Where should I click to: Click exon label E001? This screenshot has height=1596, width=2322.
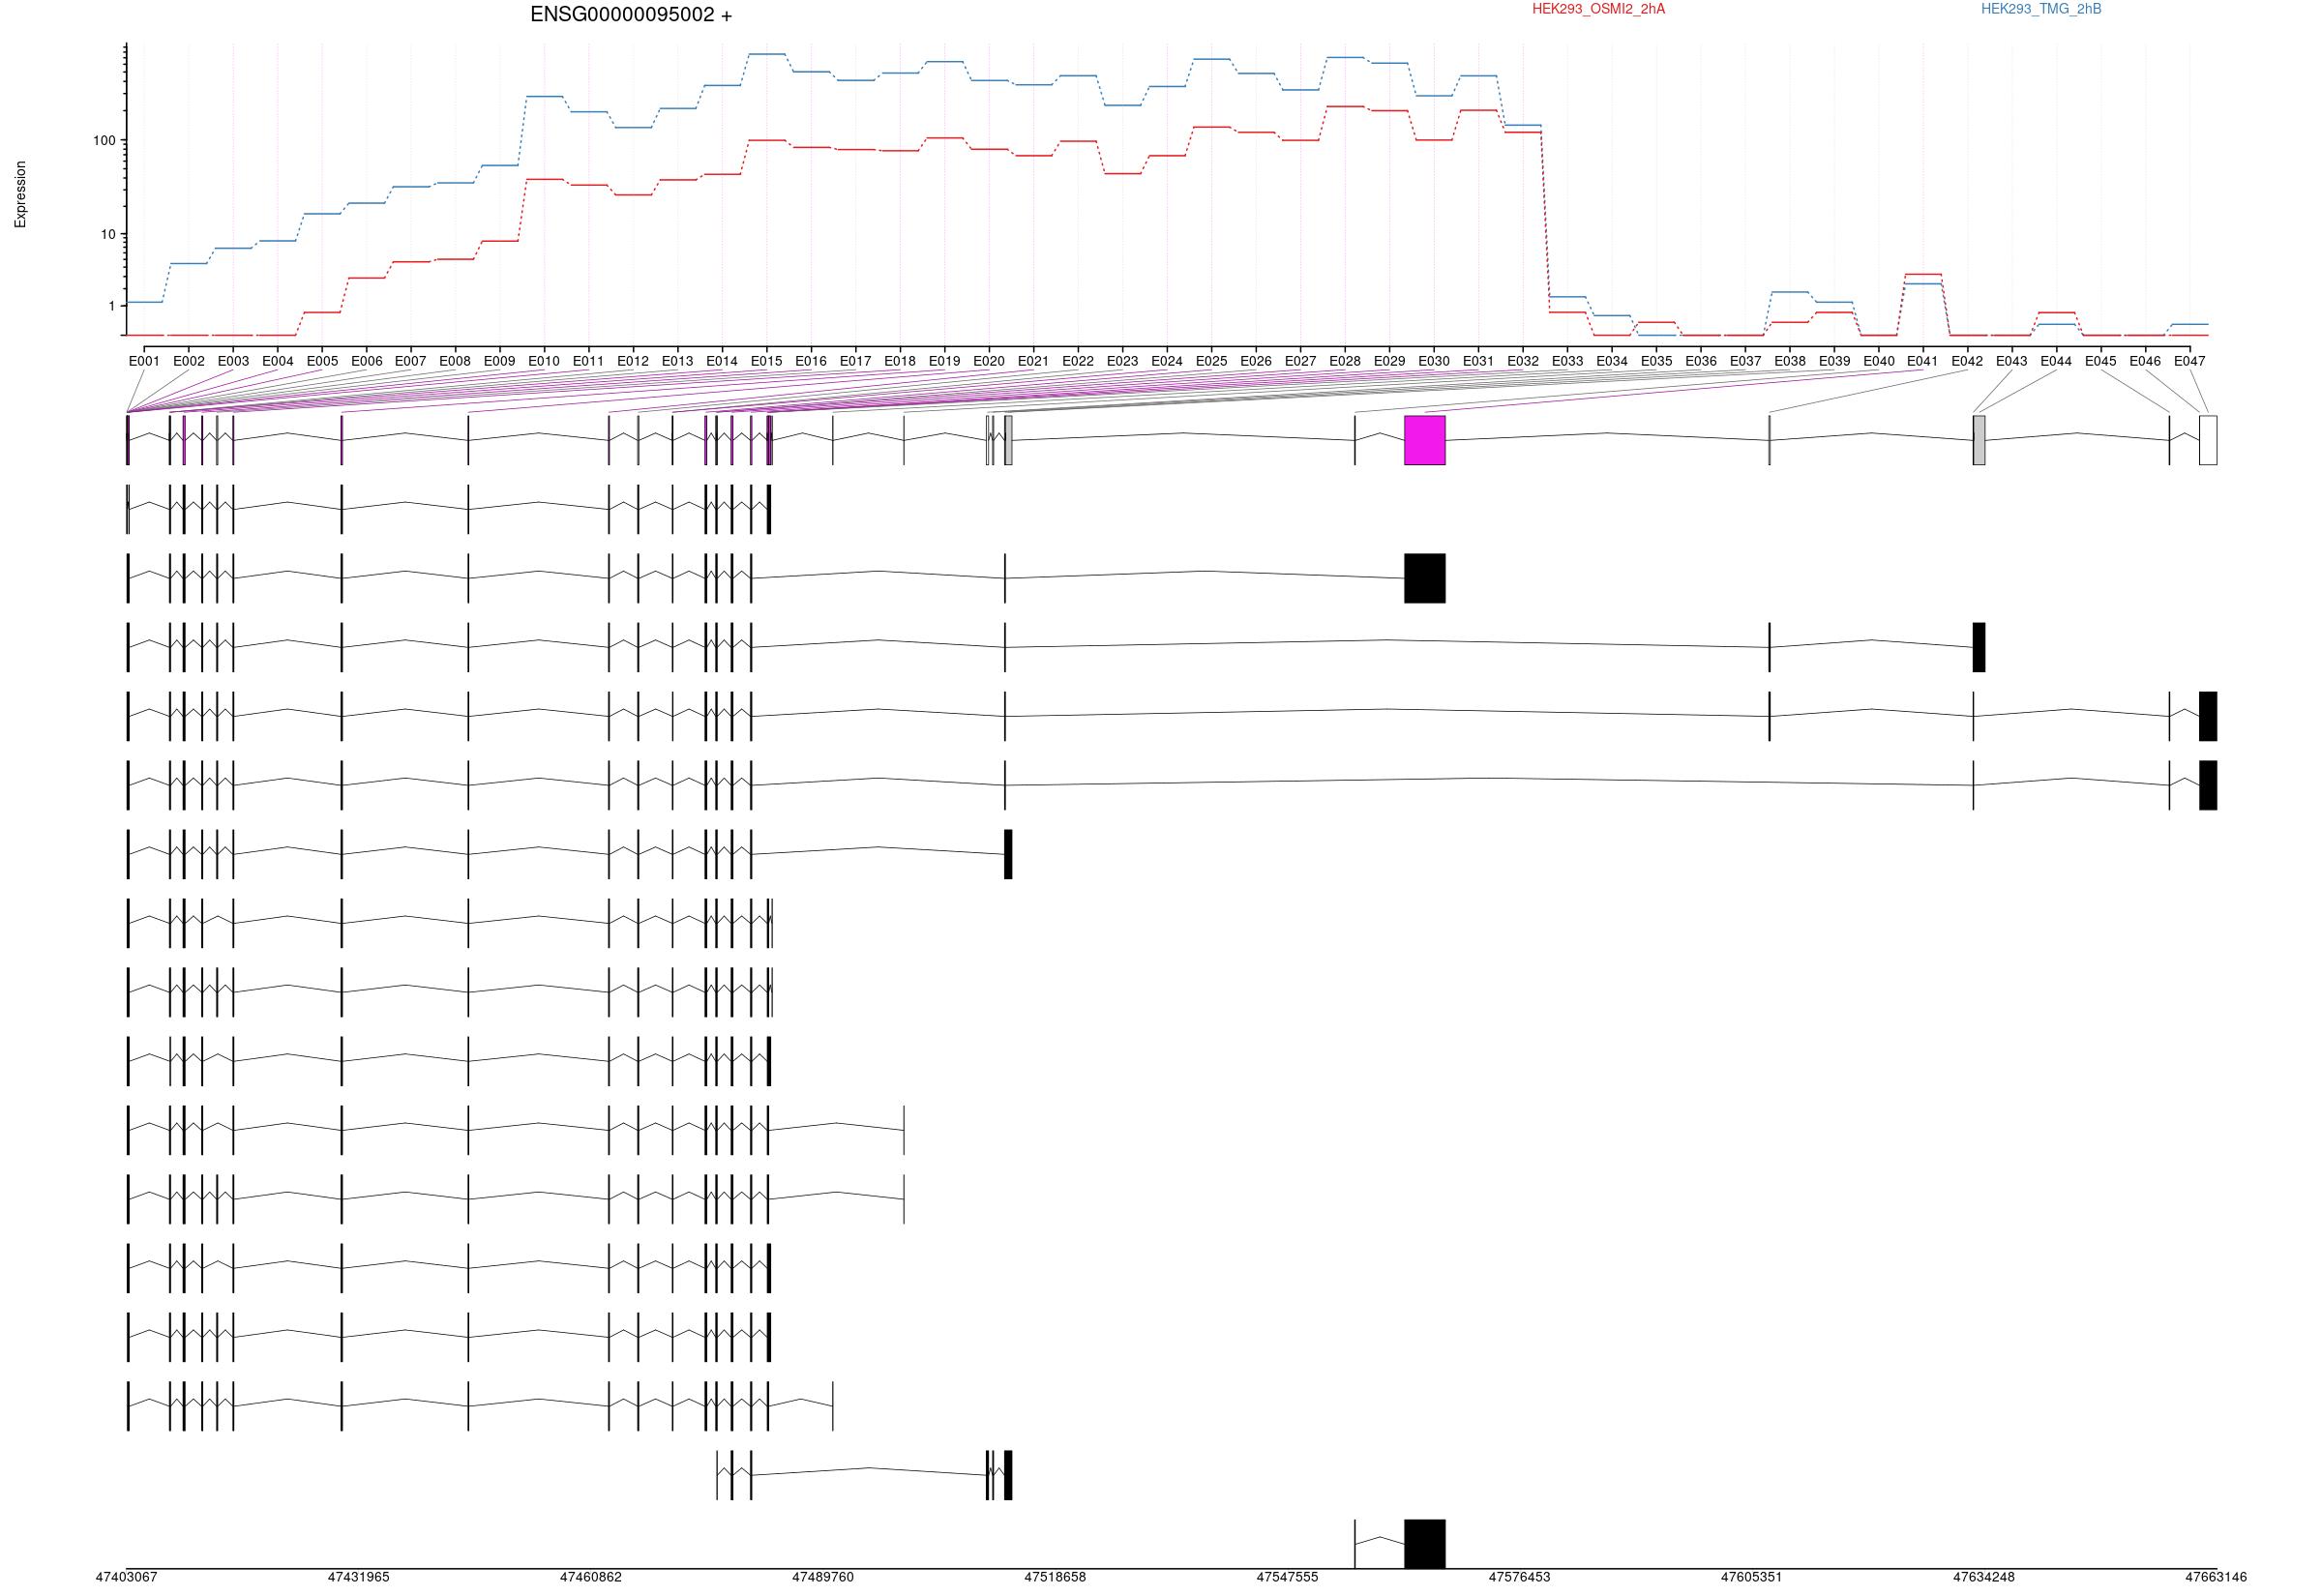pos(144,361)
